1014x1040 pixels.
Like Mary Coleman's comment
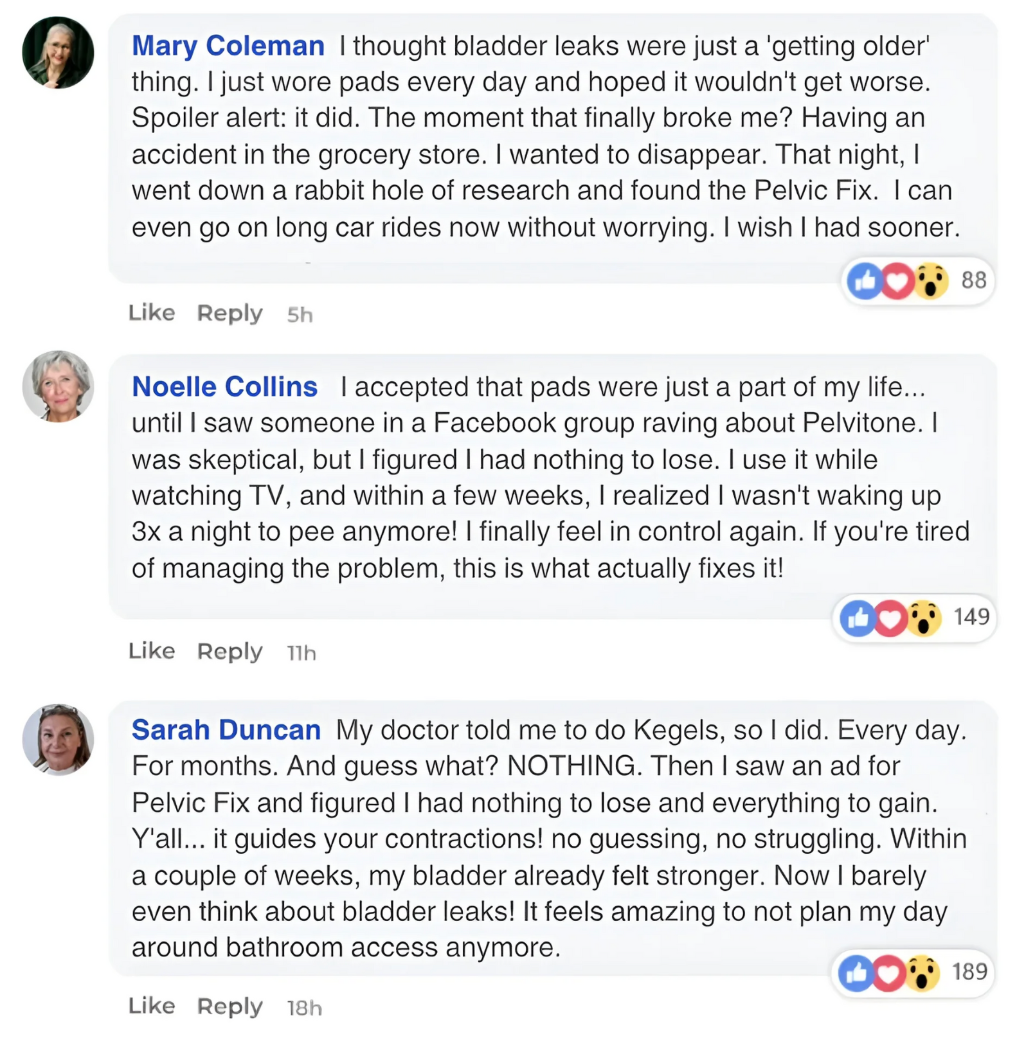point(151,313)
